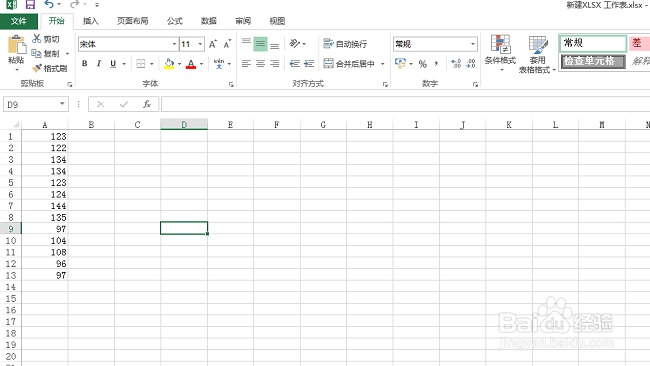Undo the last action
Image resolution: width=650 pixels, height=366 pixels.
click(49, 5)
